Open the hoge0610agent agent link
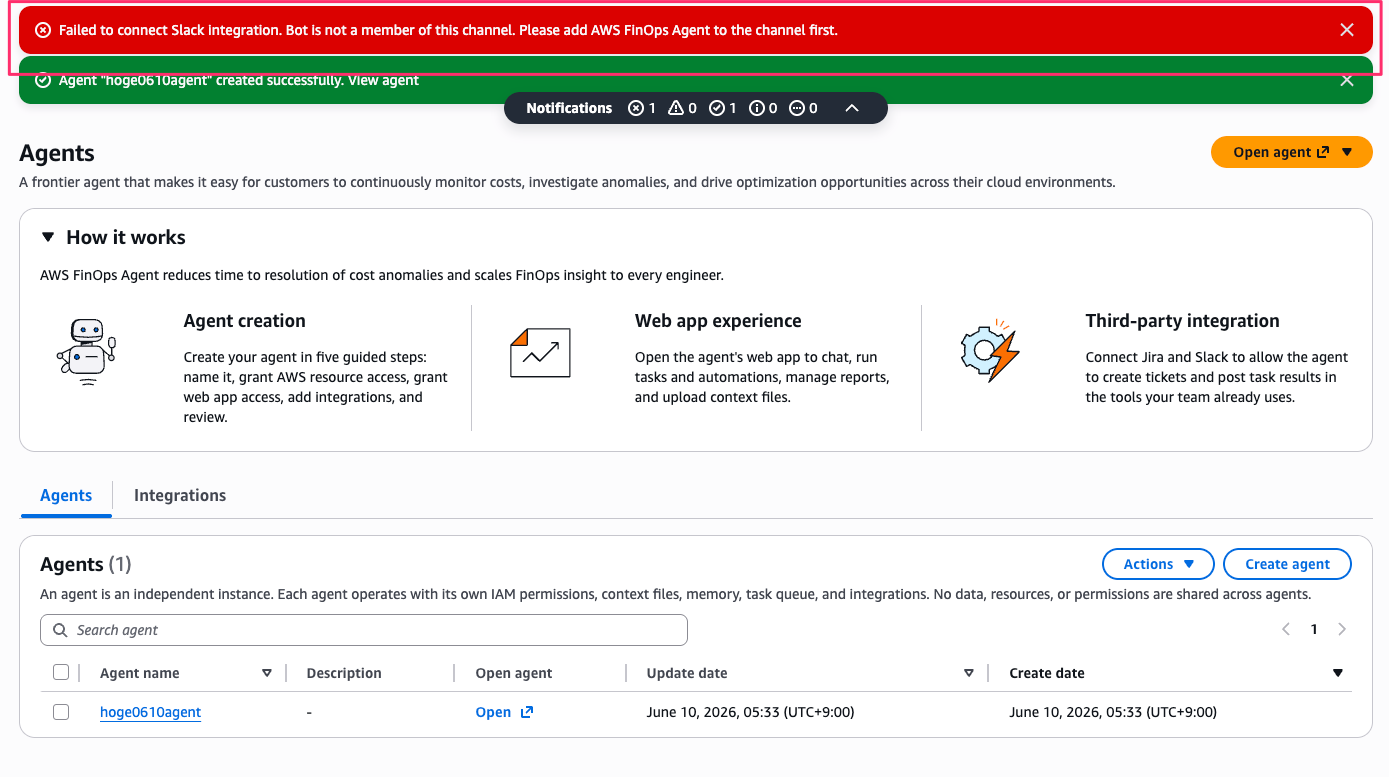1389x777 pixels. coord(150,713)
